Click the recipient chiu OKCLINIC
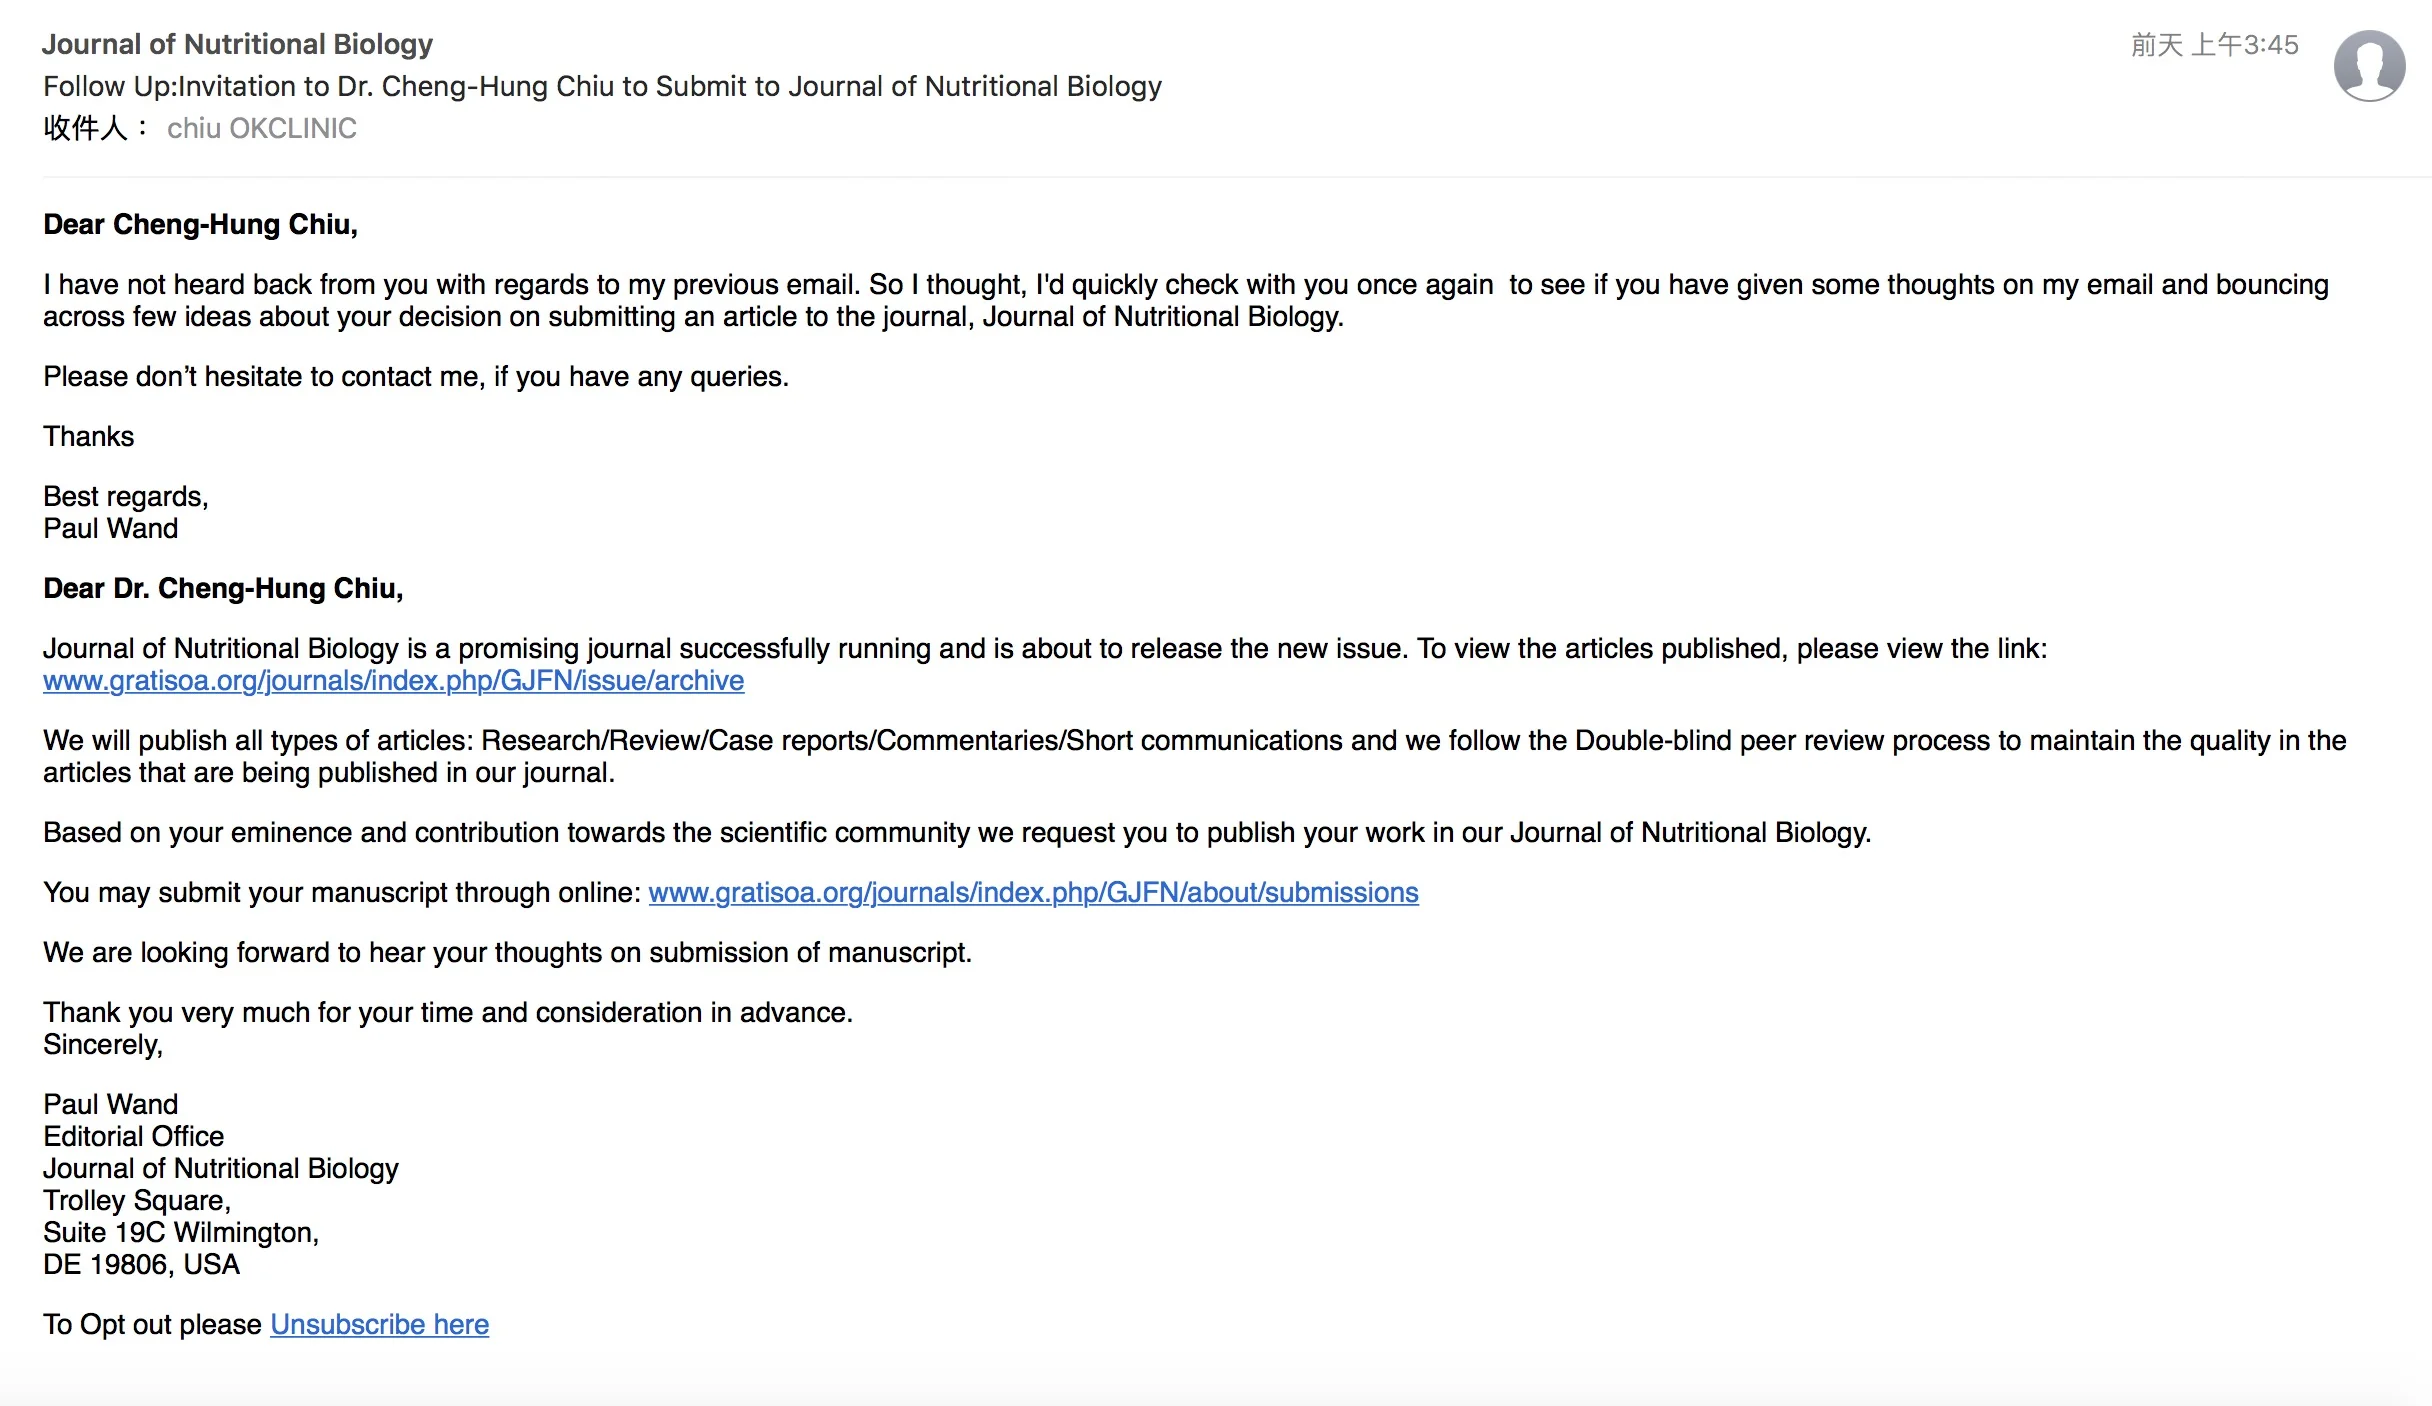This screenshot has width=2432, height=1406. click(261, 129)
